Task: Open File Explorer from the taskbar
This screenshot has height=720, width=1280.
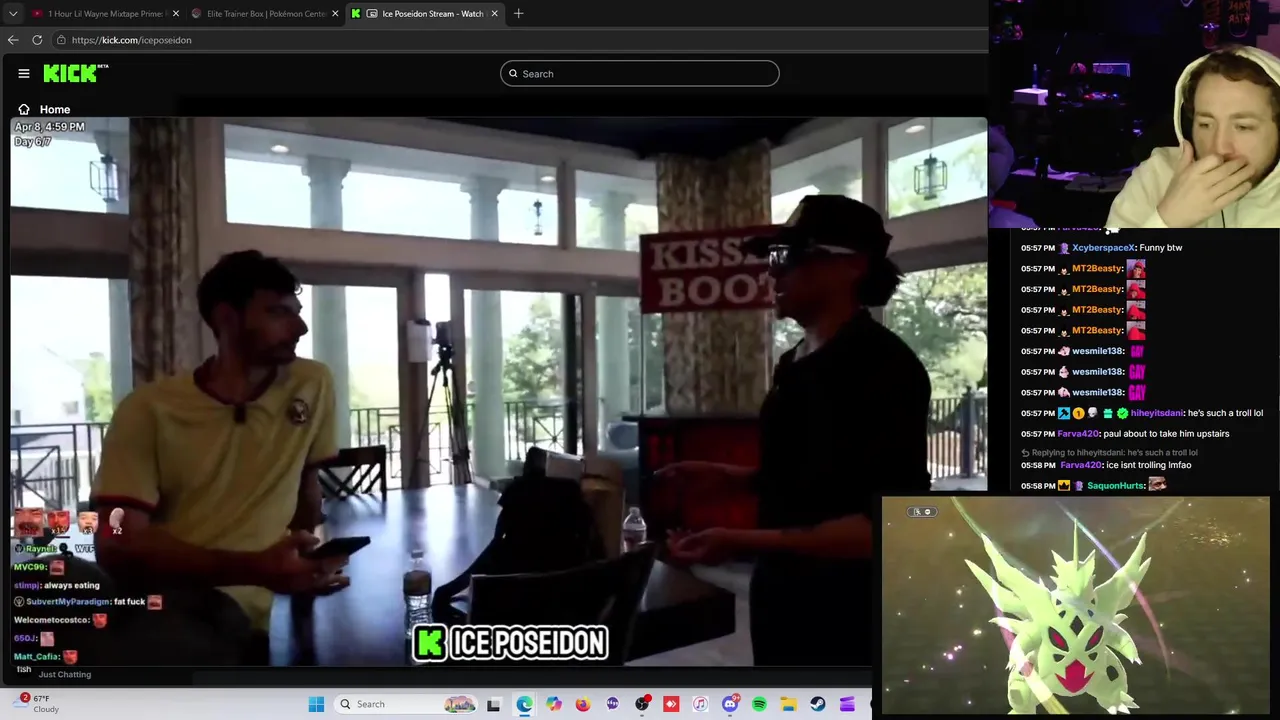Action: coord(788,704)
